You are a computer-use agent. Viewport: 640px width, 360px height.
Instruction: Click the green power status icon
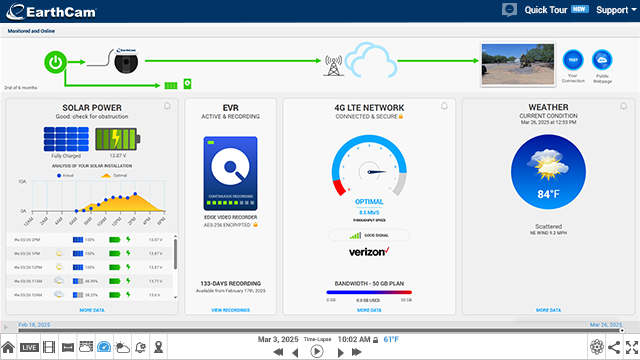pyautogui.click(x=56, y=62)
